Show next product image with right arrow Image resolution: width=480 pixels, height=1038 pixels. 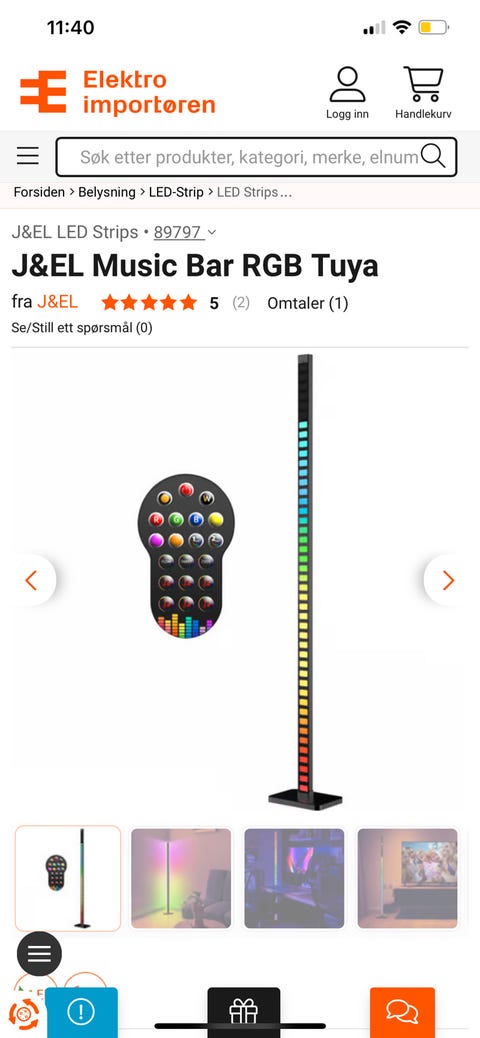pos(449,581)
